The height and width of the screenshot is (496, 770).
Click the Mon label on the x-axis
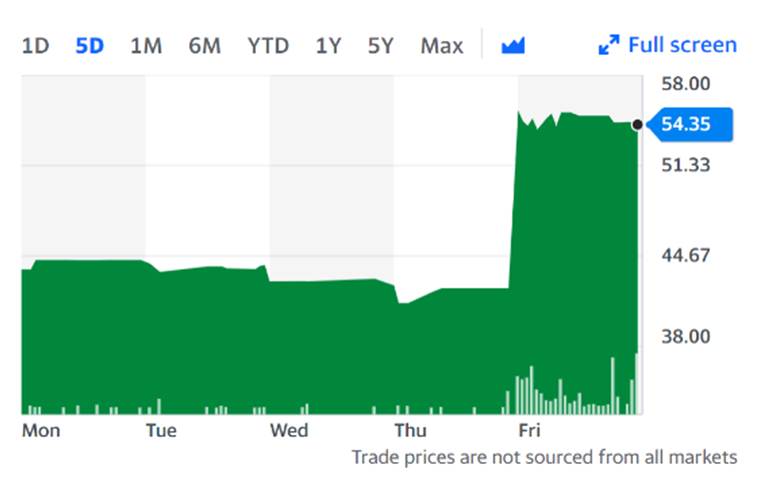[41, 430]
